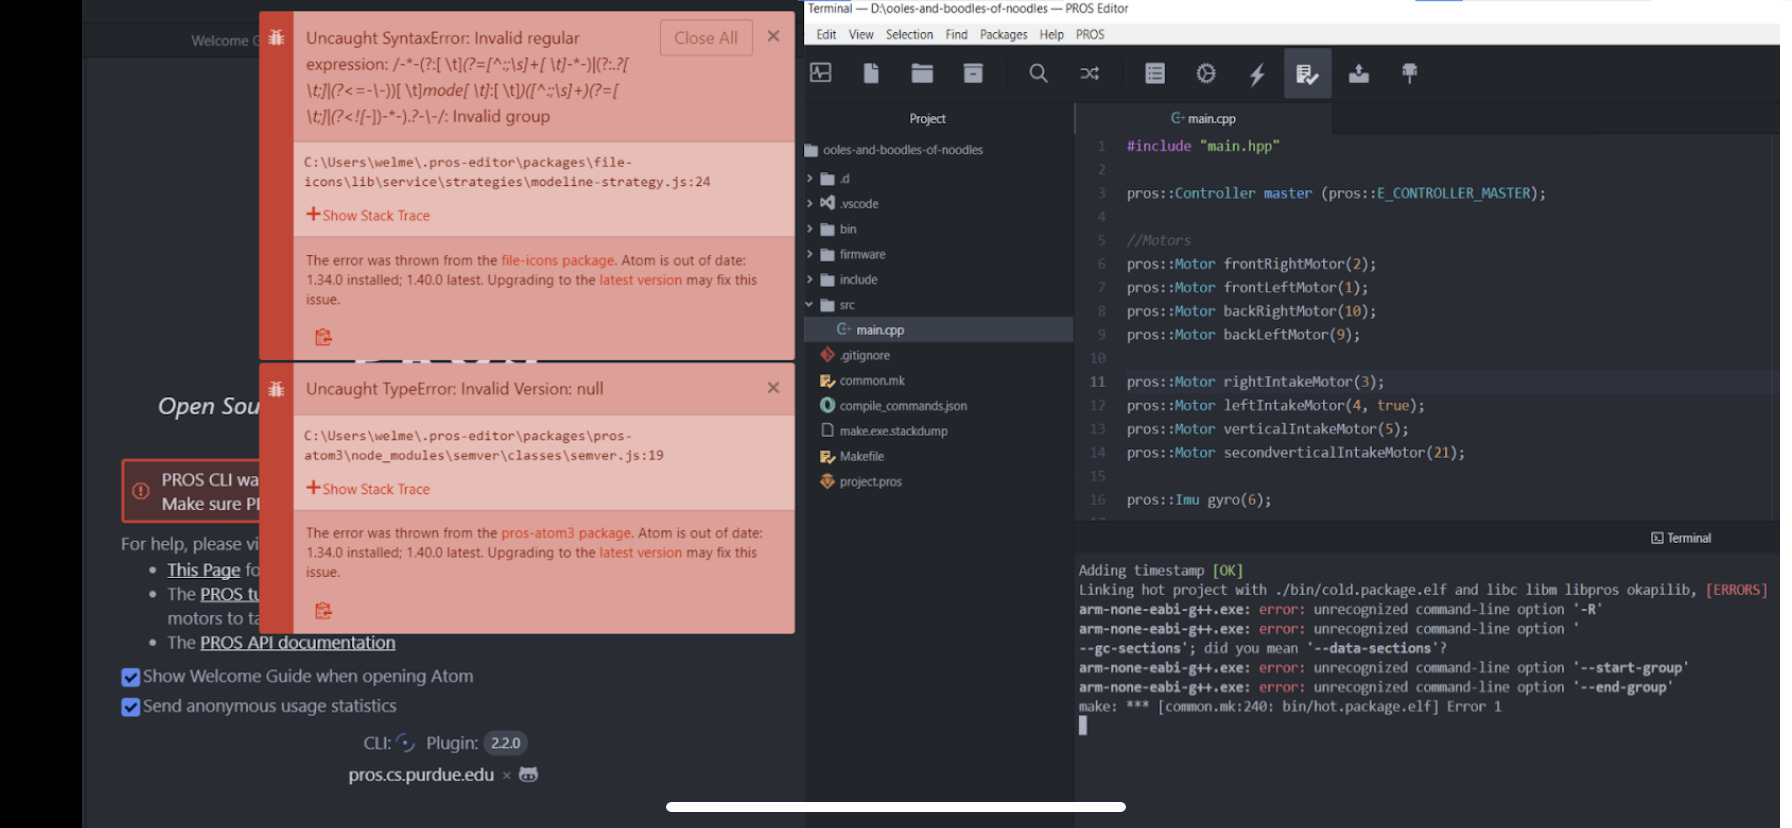Click the warning icon in PROS CLI alert
This screenshot has width=1792, height=828.
click(x=141, y=491)
